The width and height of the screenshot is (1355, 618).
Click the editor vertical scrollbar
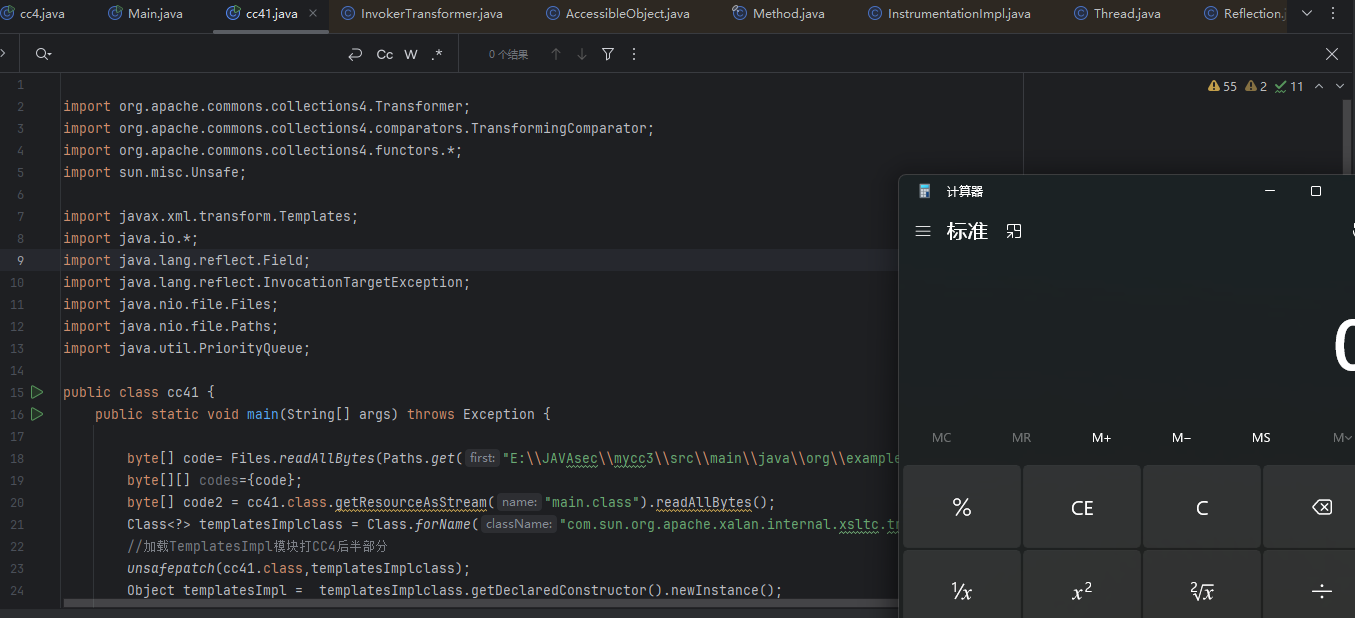1347,135
